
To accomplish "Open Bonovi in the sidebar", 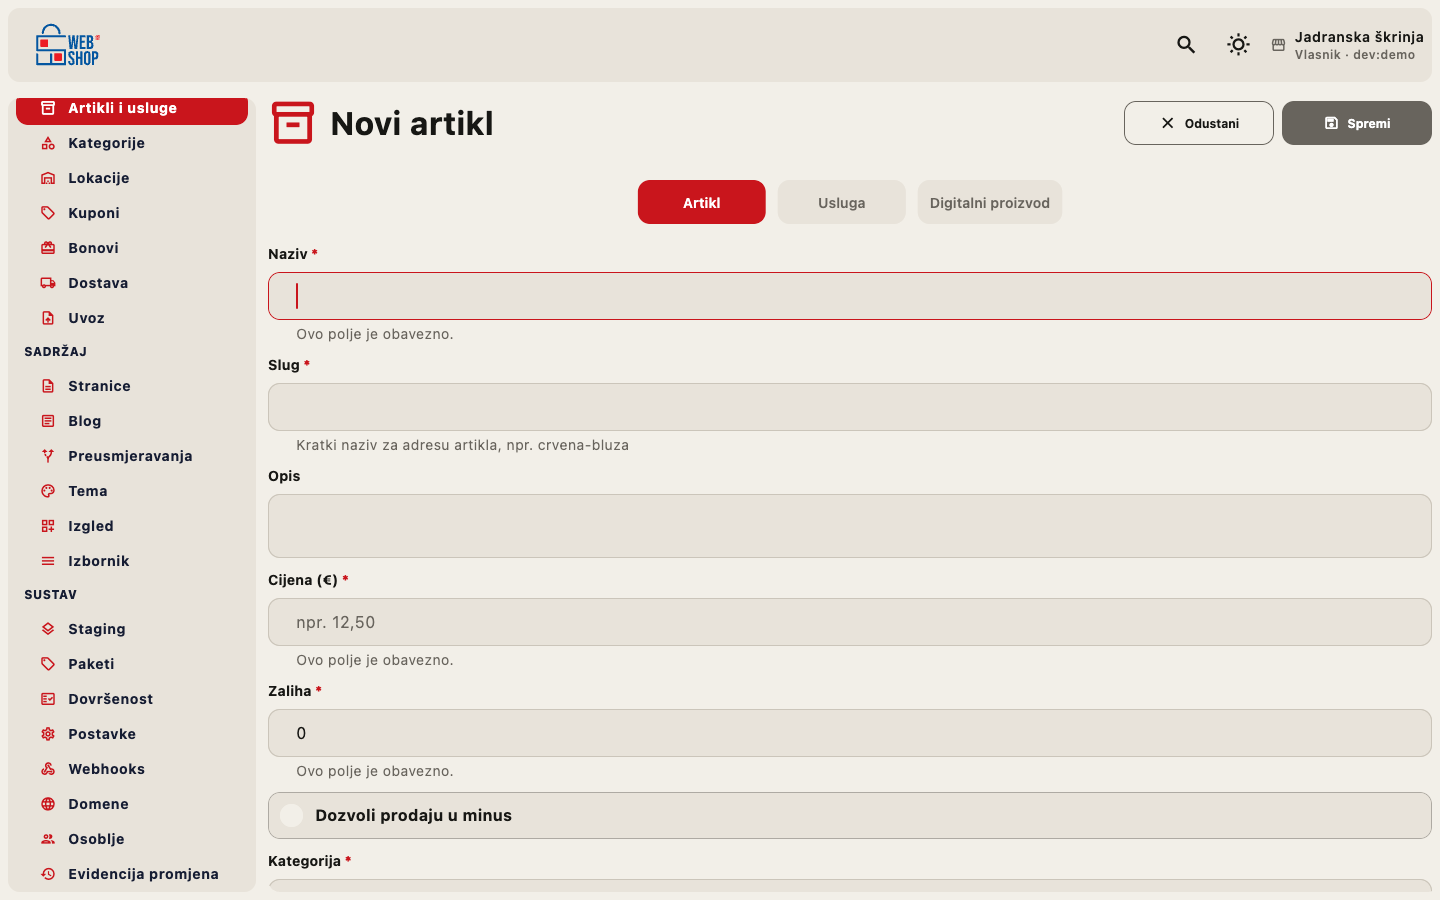I will pyautogui.click(x=132, y=248).
